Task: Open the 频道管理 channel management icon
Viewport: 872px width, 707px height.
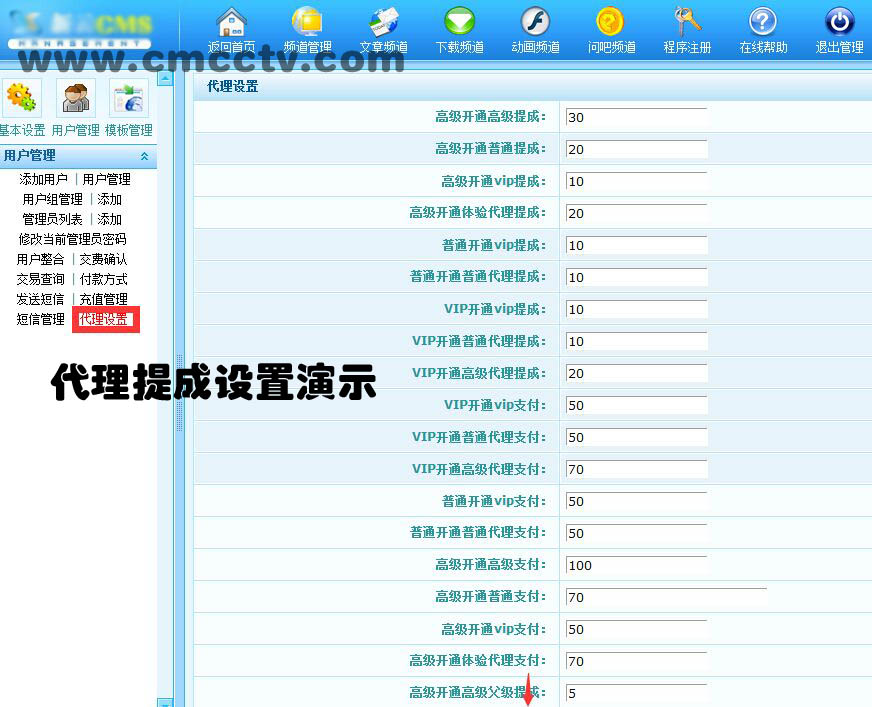Action: pos(308,22)
